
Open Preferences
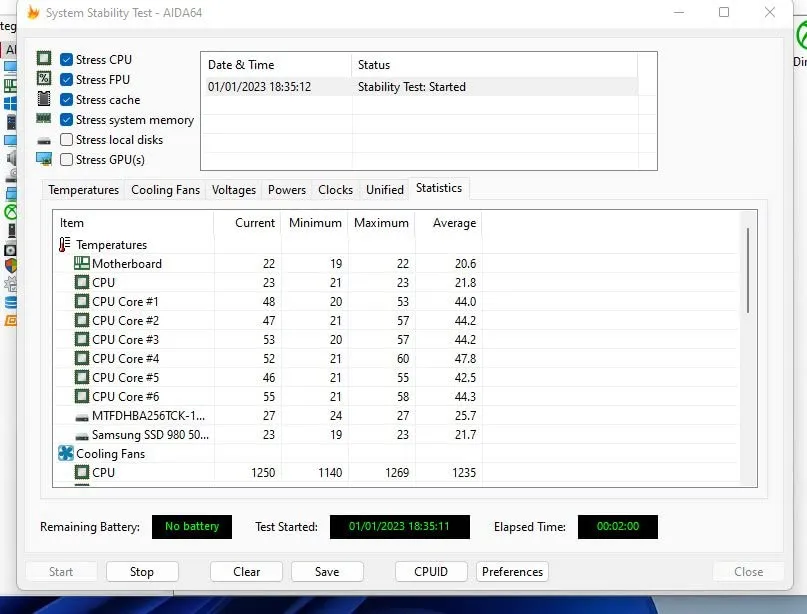pos(512,572)
